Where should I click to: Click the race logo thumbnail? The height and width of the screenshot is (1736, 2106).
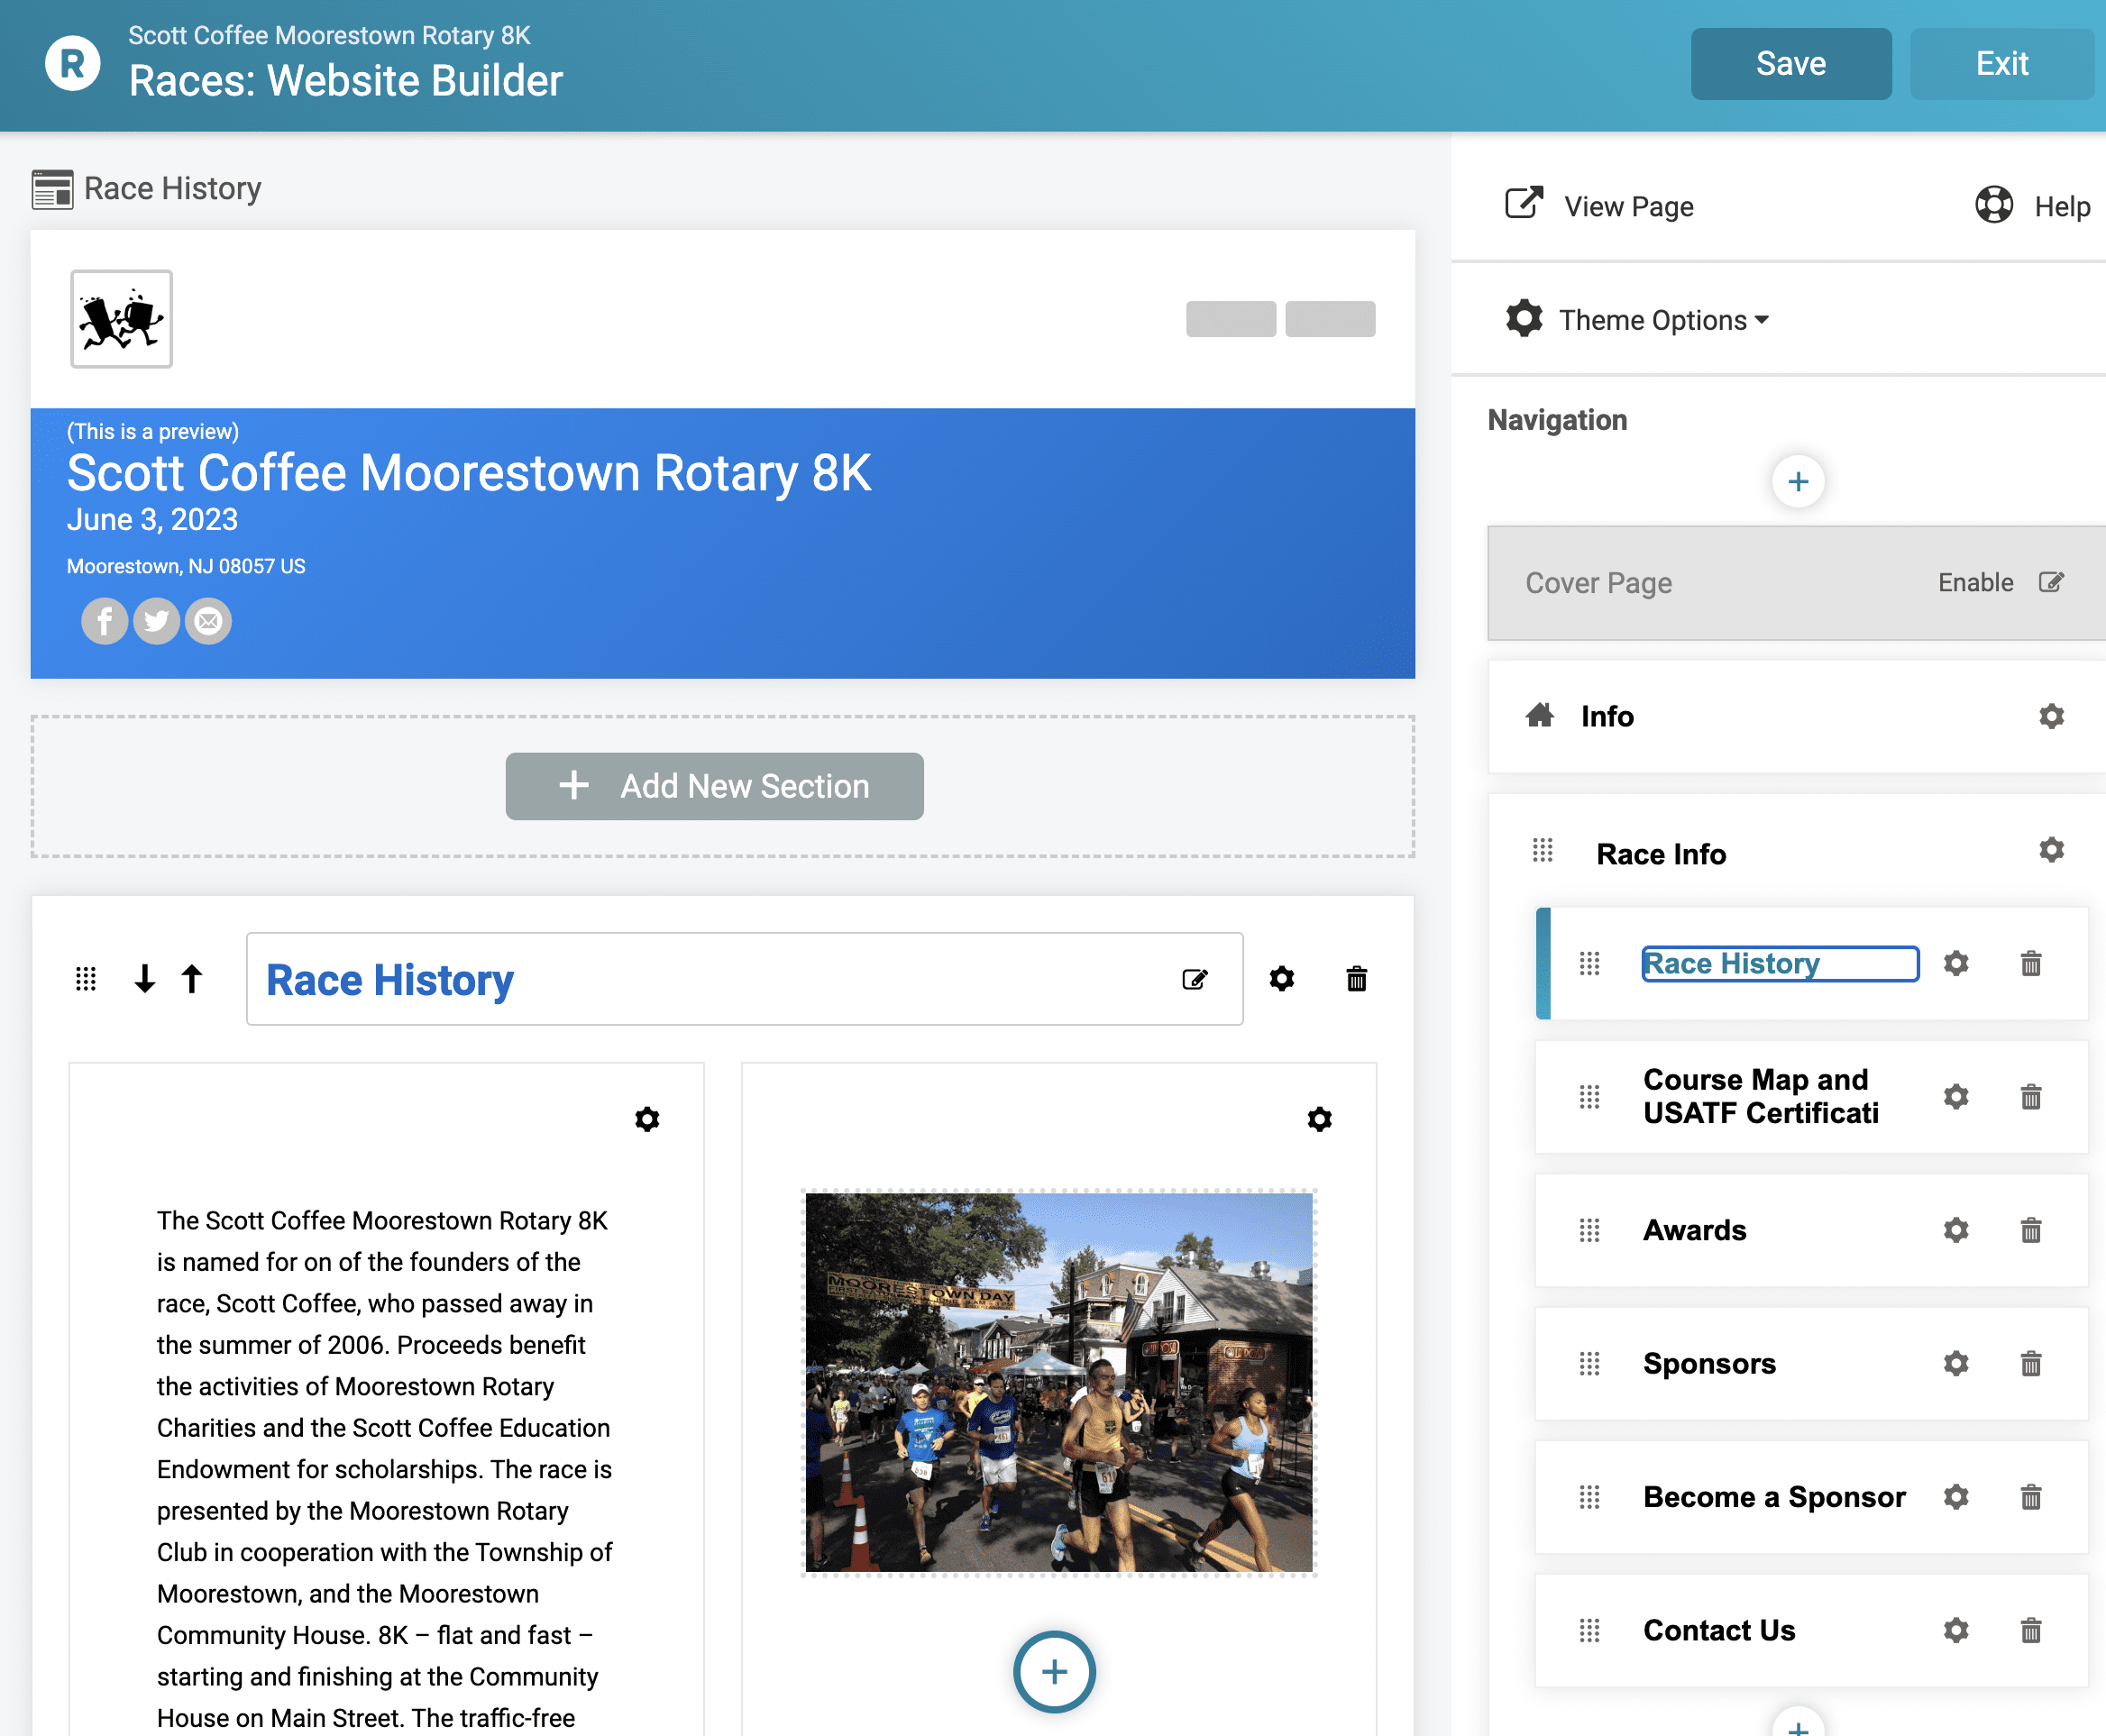[x=121, y=319]
